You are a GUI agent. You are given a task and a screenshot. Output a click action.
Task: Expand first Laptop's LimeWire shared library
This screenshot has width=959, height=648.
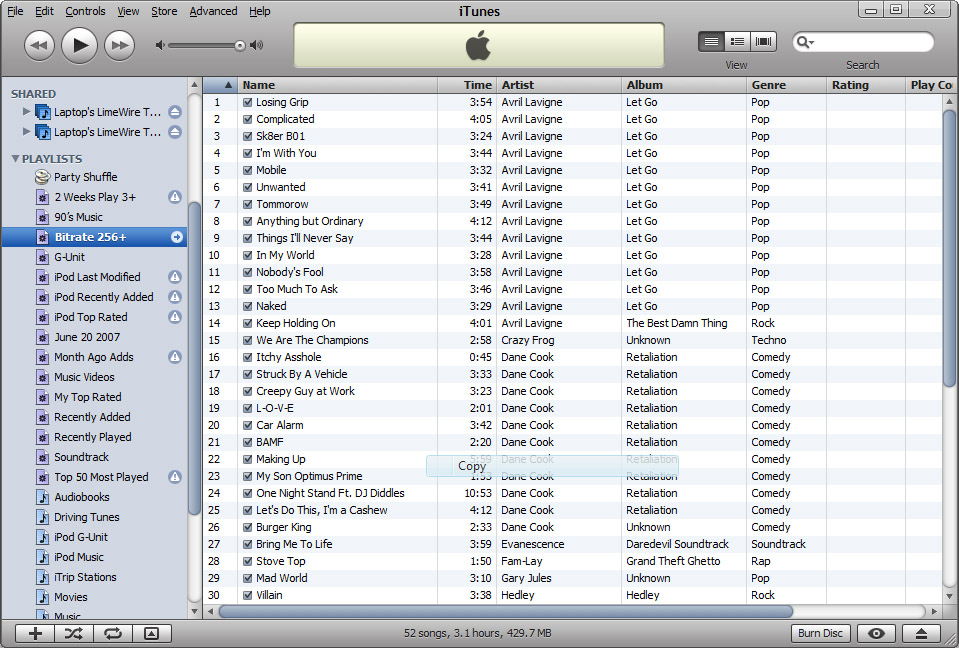(x=26, y=111)
